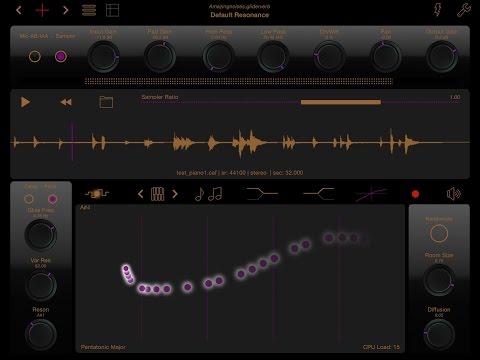Screen dimensions: 480x360
Task: Click the Input Gain knob
Action: pyautogui.click(x=103, y=57)
